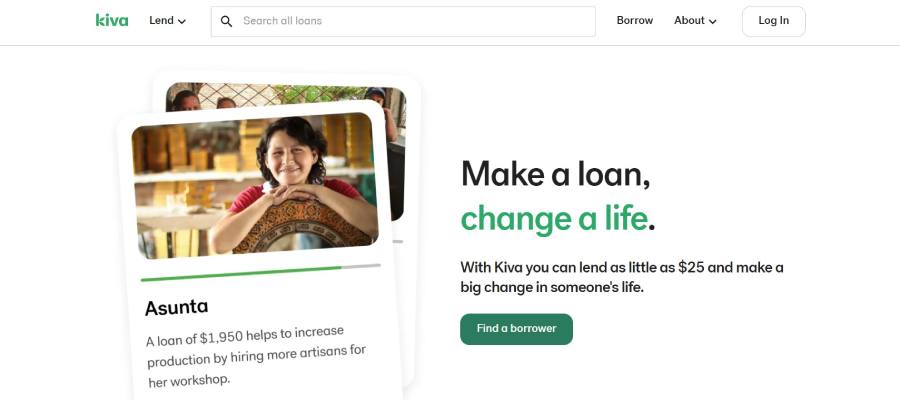Click the Log In button
This screenshot has width=900, height=400.
pyautogui.click(x=774, y=21)
